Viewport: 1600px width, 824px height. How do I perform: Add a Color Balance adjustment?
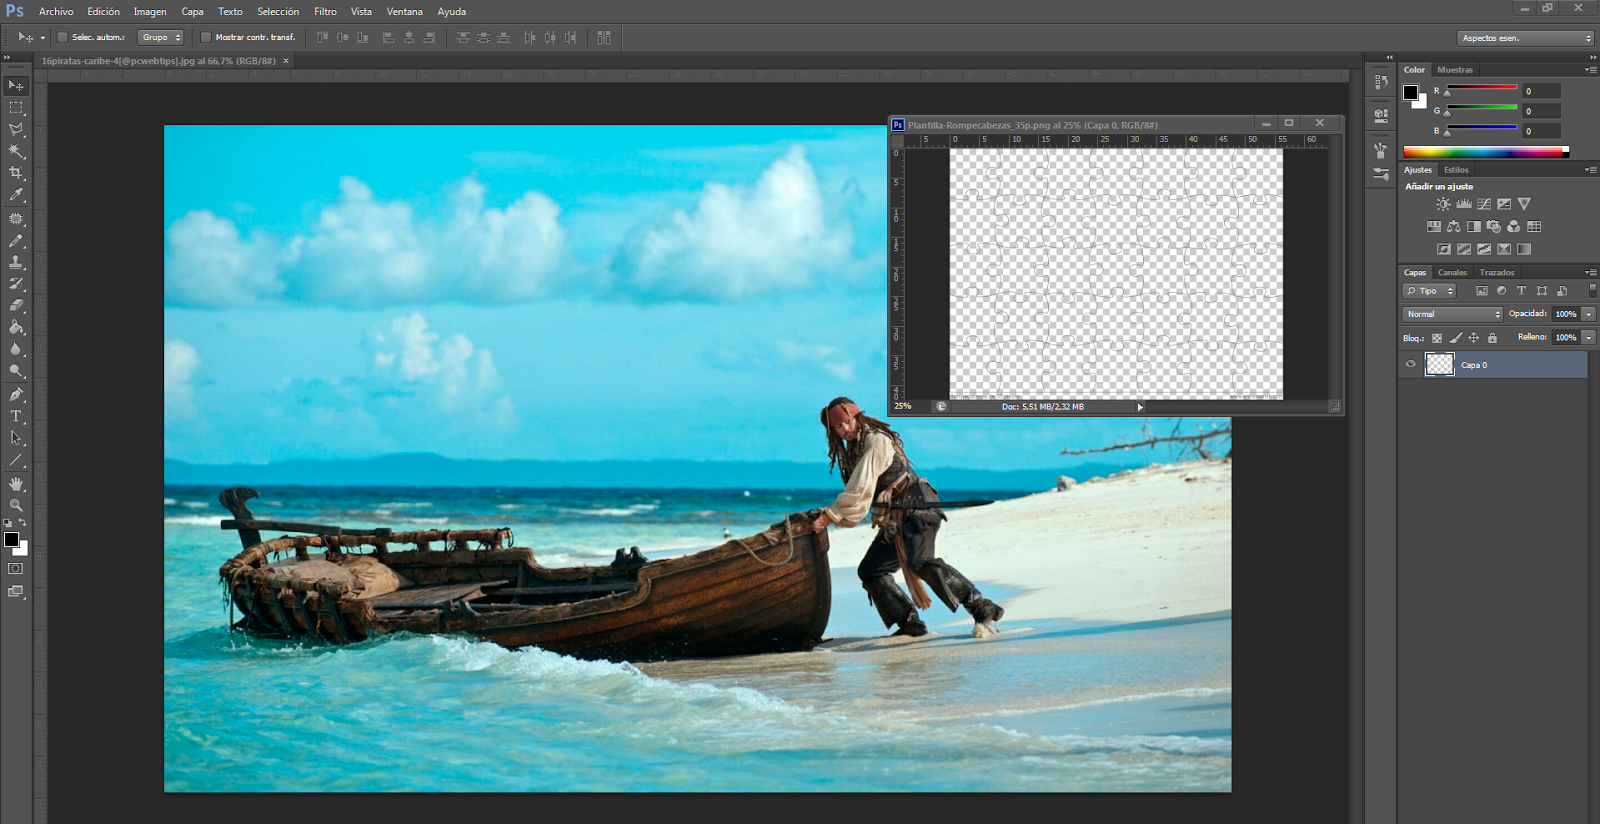pos(1453,227)
